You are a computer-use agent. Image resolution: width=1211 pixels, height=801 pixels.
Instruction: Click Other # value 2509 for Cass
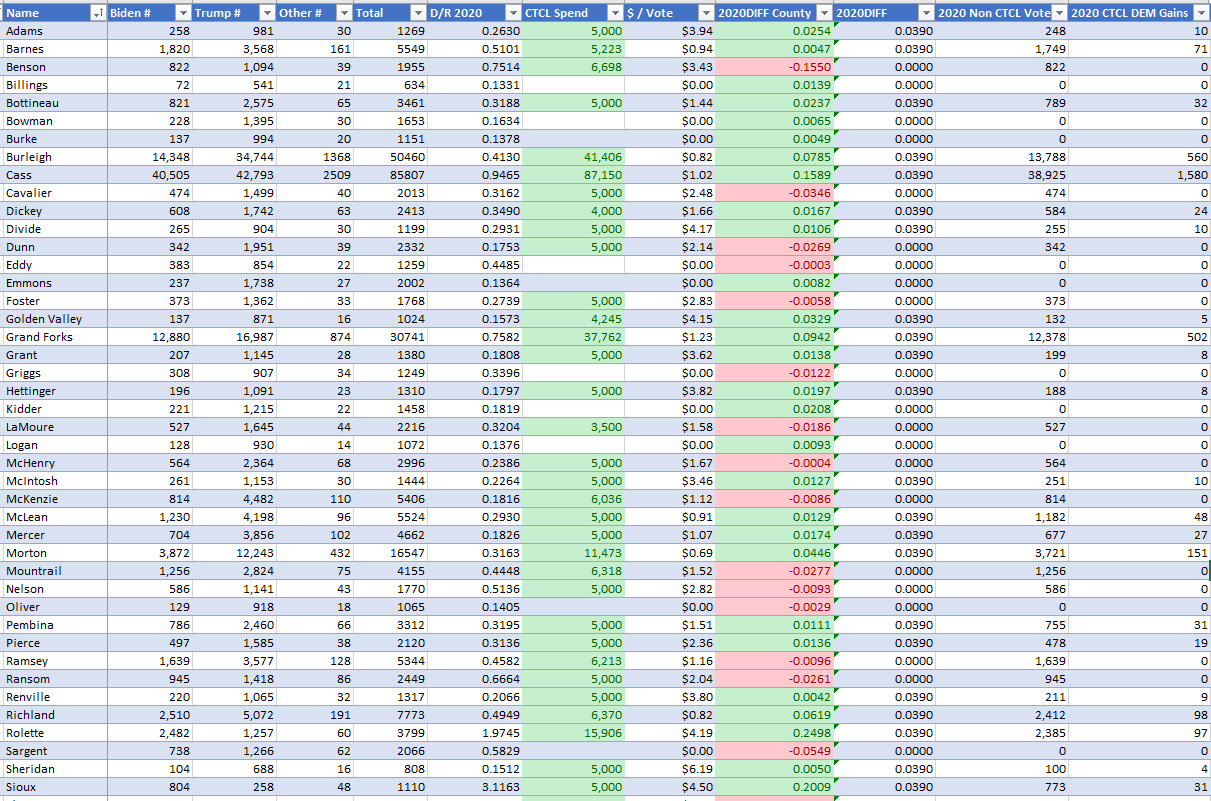tap(316, 175)
